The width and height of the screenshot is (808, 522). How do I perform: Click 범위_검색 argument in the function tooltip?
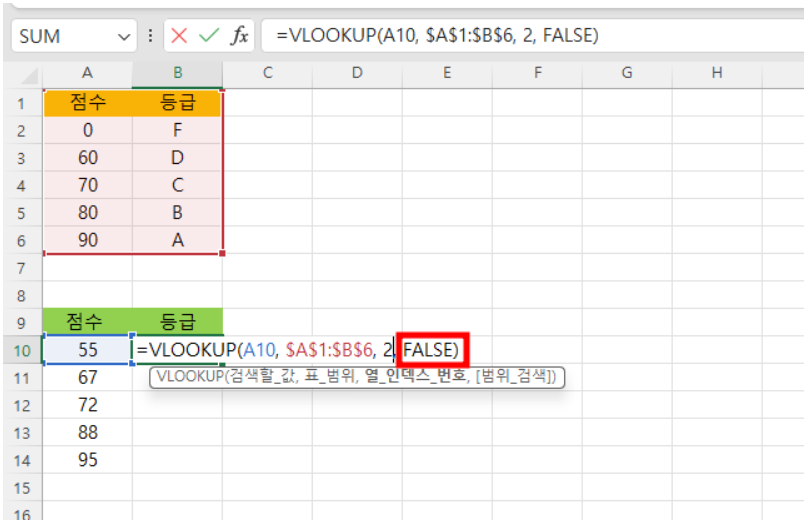(523, 377)
